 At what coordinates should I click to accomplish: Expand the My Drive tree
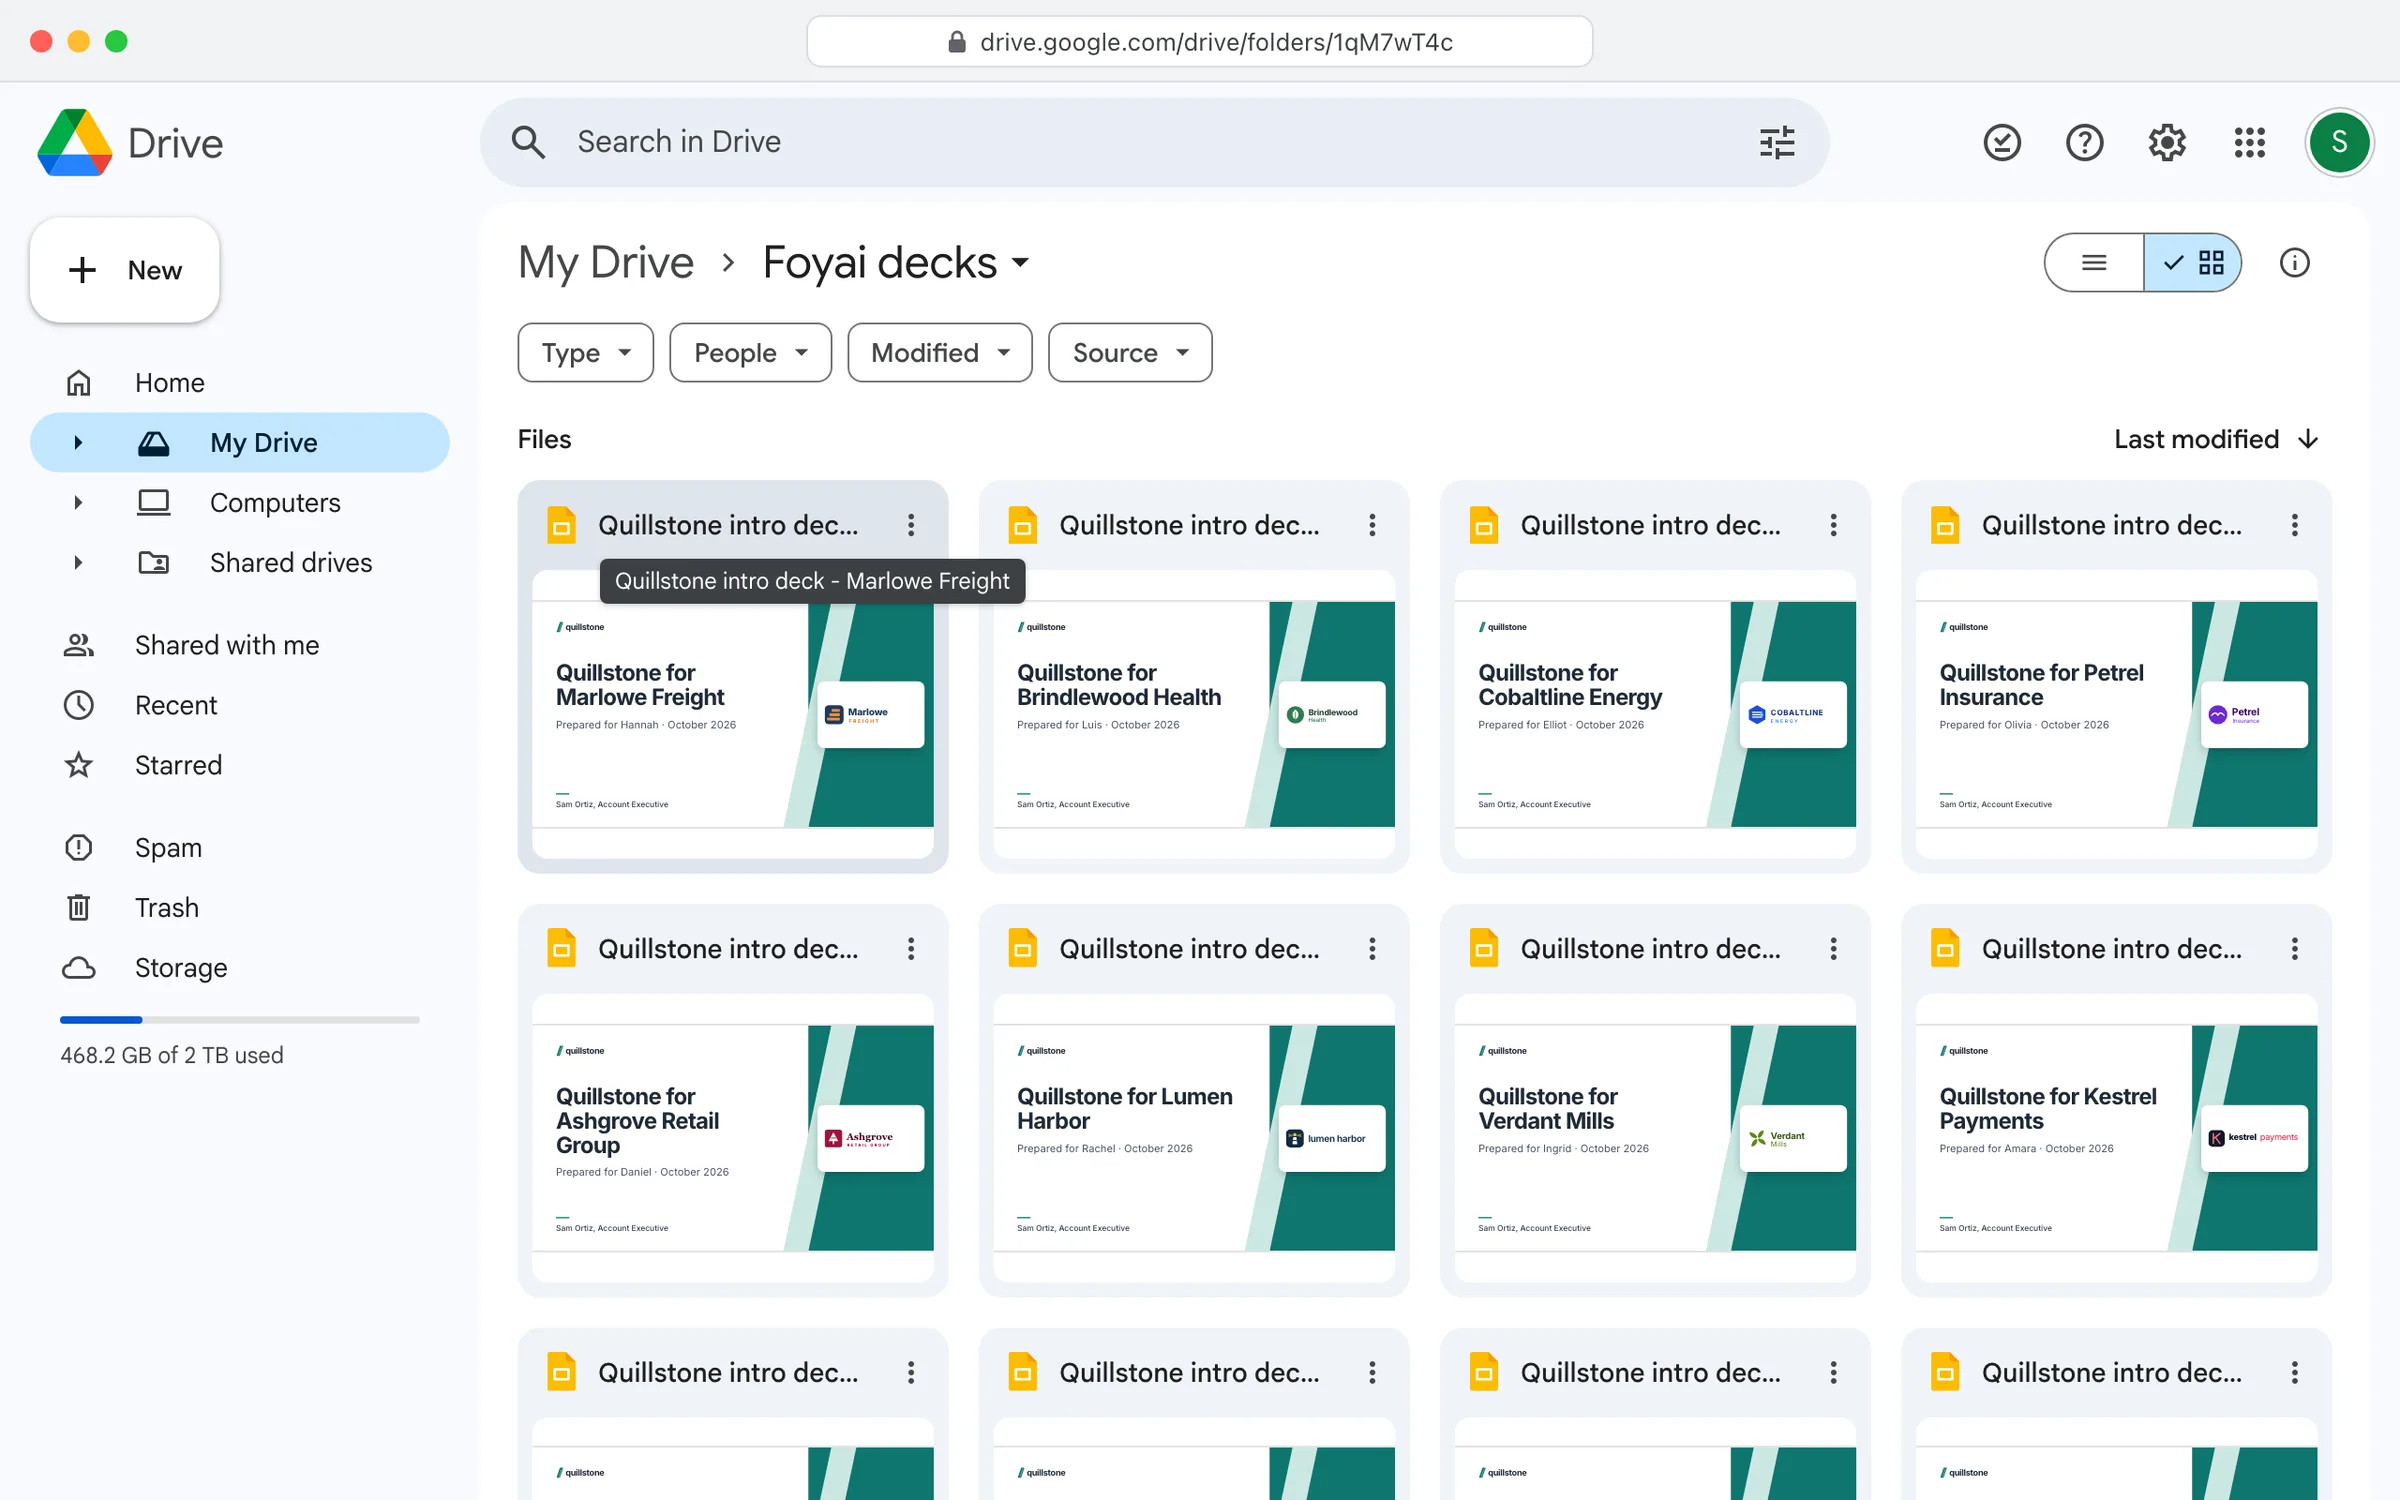[78, 443]
